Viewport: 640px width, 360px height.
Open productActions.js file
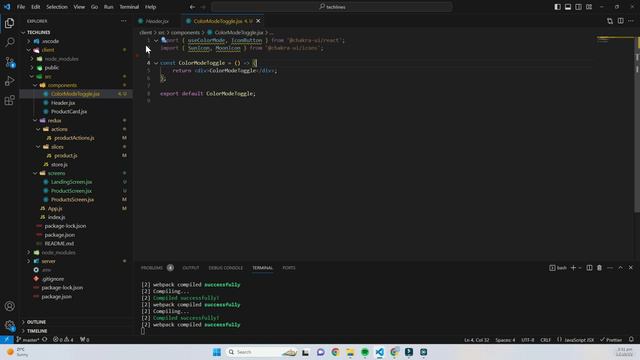click(74, 138)
